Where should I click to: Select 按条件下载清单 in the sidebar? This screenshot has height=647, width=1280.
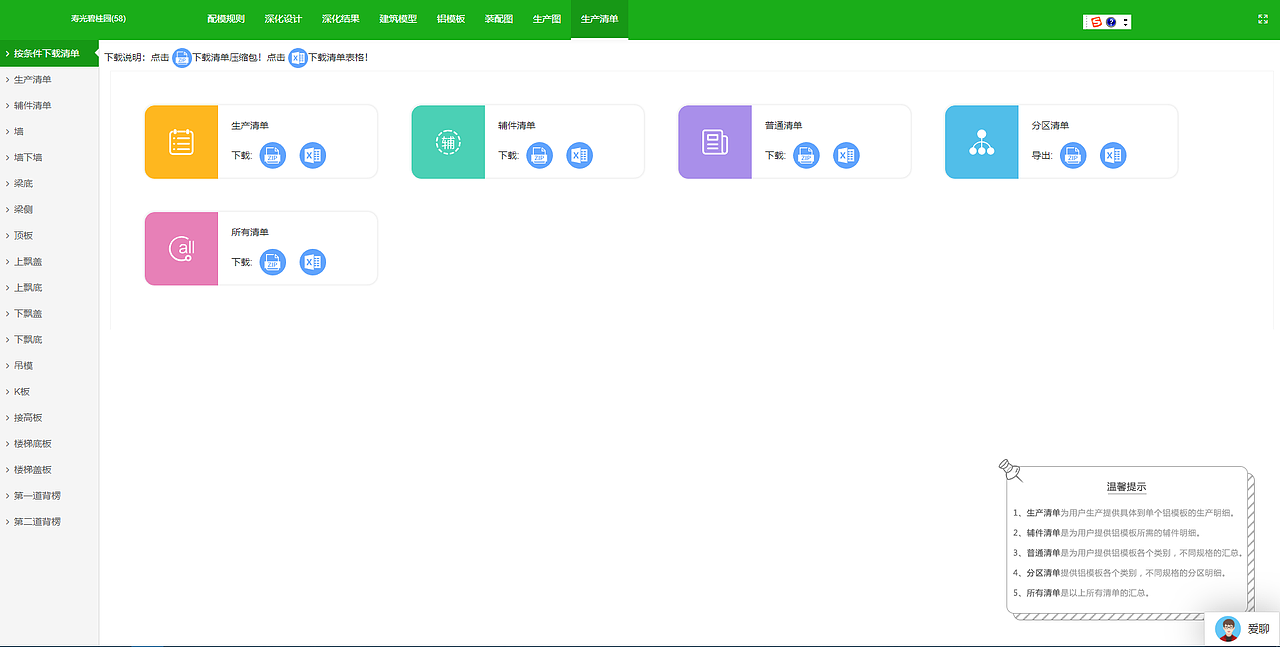click(49, 54)
